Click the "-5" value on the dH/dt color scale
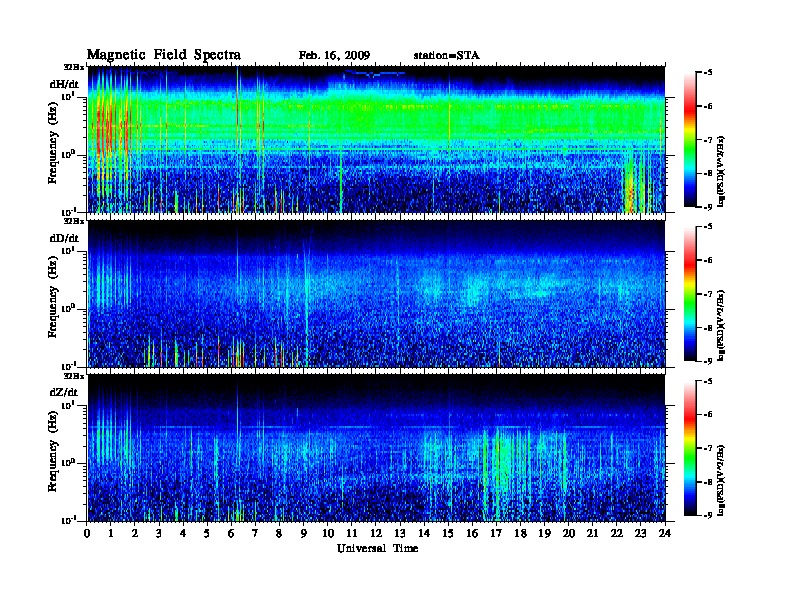Screen dimensions: 792x612 click(x=708, y=73)
